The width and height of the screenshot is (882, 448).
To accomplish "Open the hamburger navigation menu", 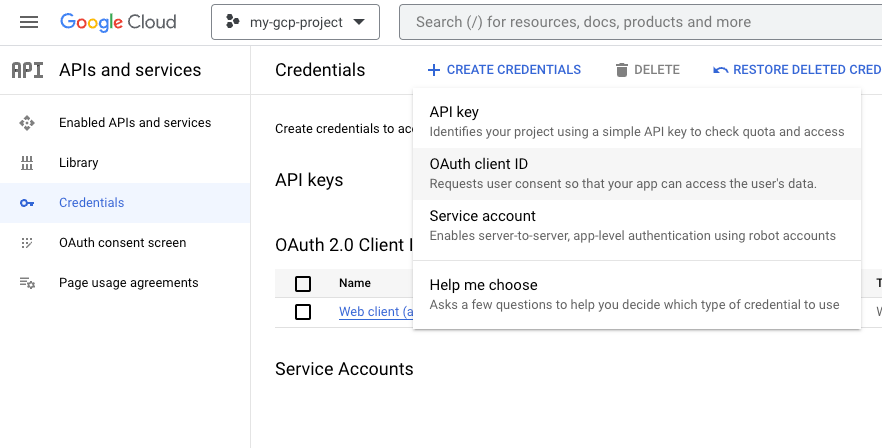I will (28, 22).
